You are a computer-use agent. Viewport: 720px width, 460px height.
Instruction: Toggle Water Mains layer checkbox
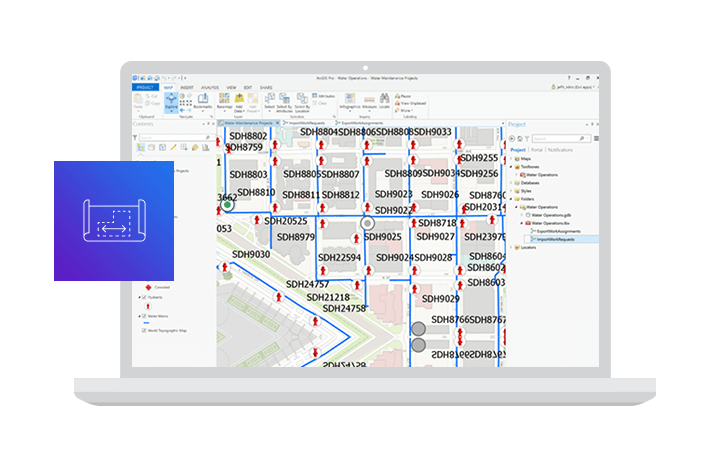point(144,316)
